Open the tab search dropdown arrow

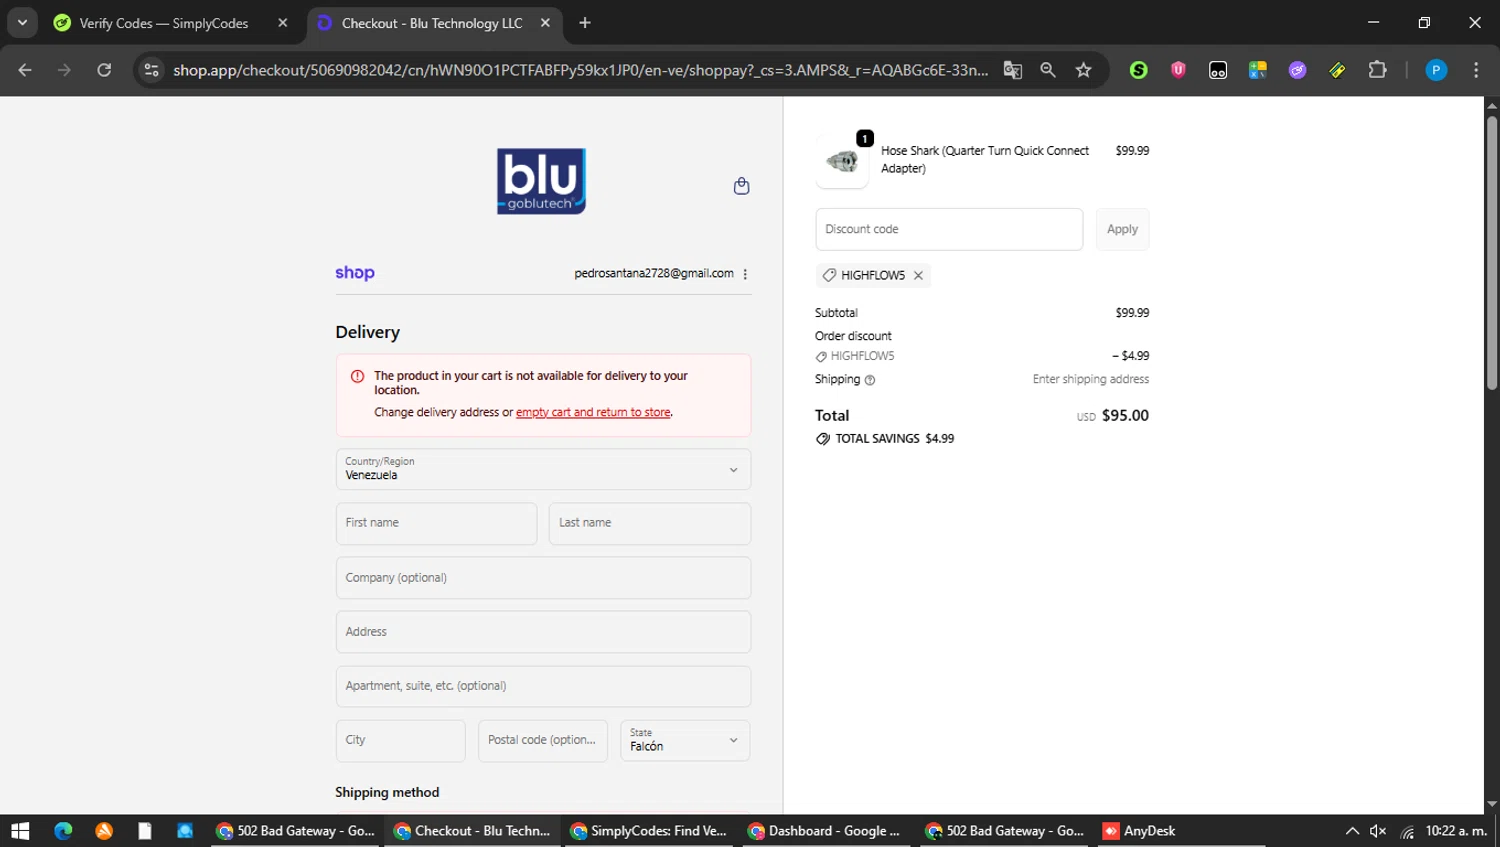point(22,22)
